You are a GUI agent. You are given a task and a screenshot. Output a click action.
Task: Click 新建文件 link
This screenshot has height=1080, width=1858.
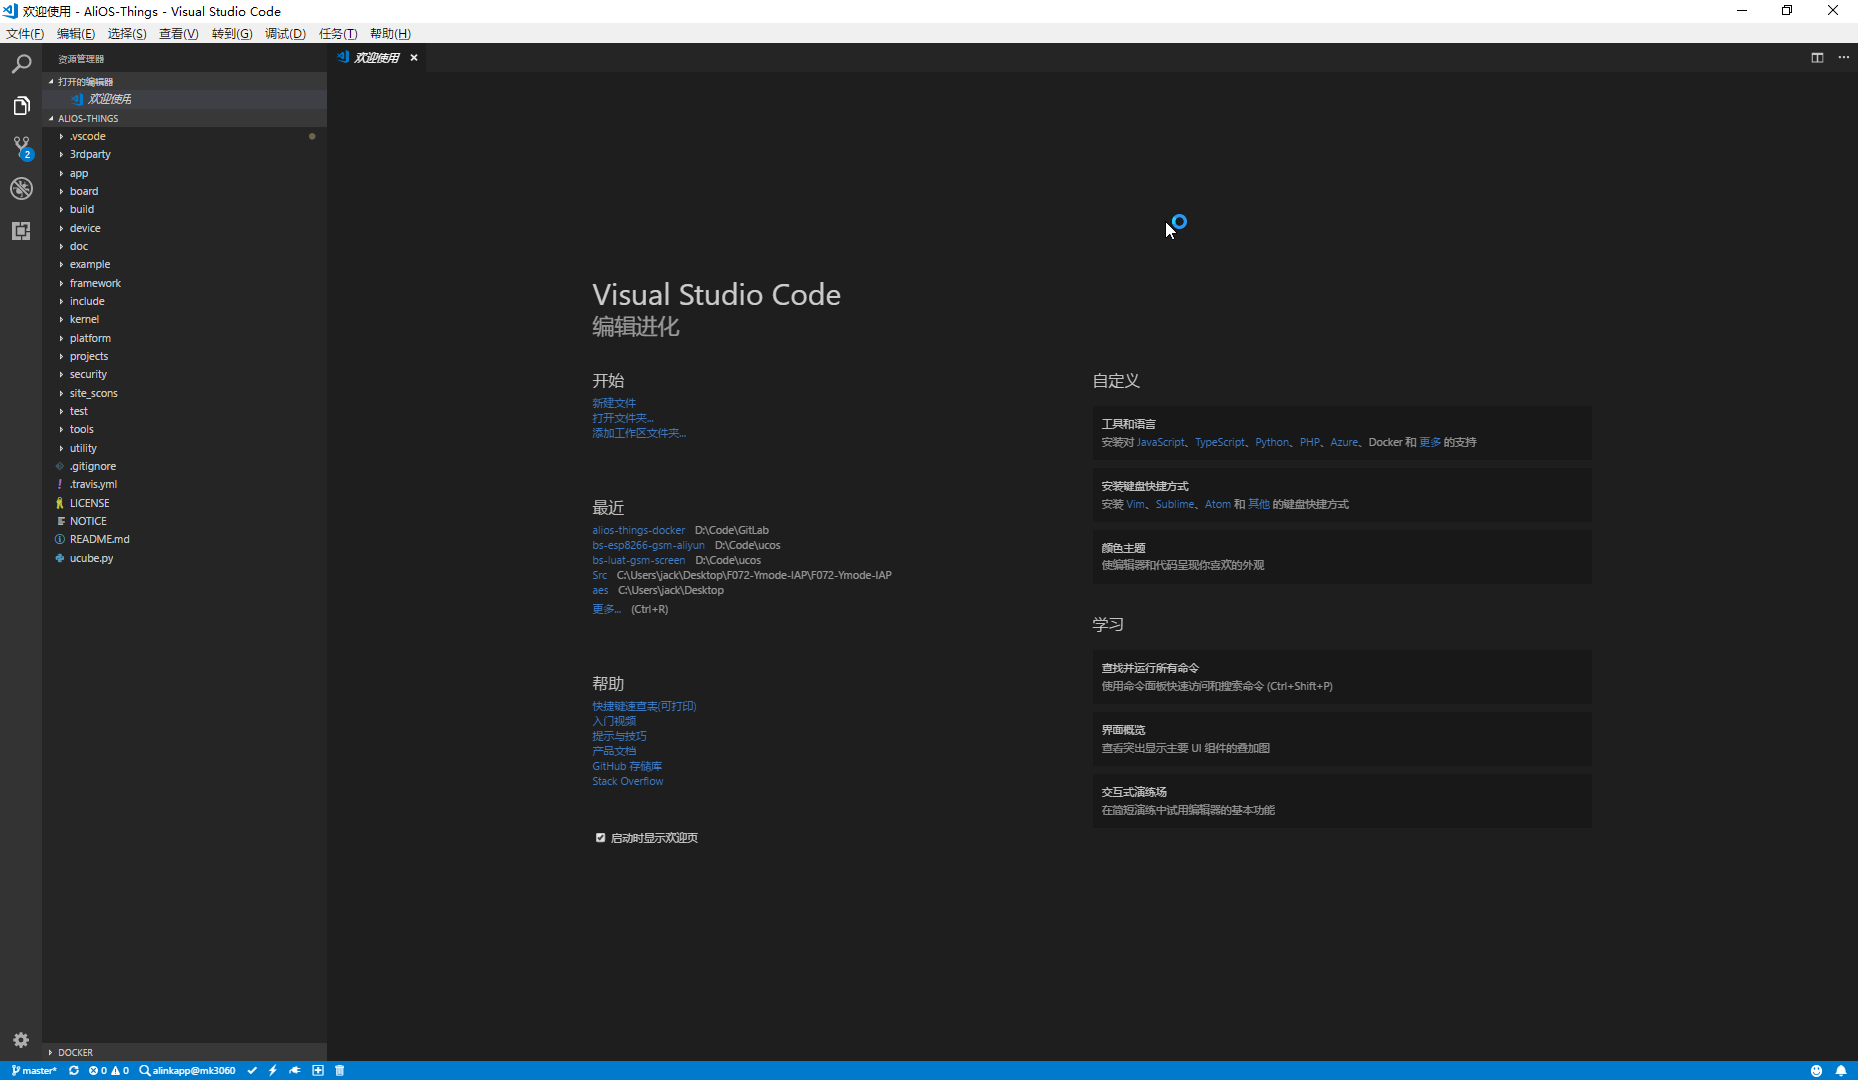point(614,403)
